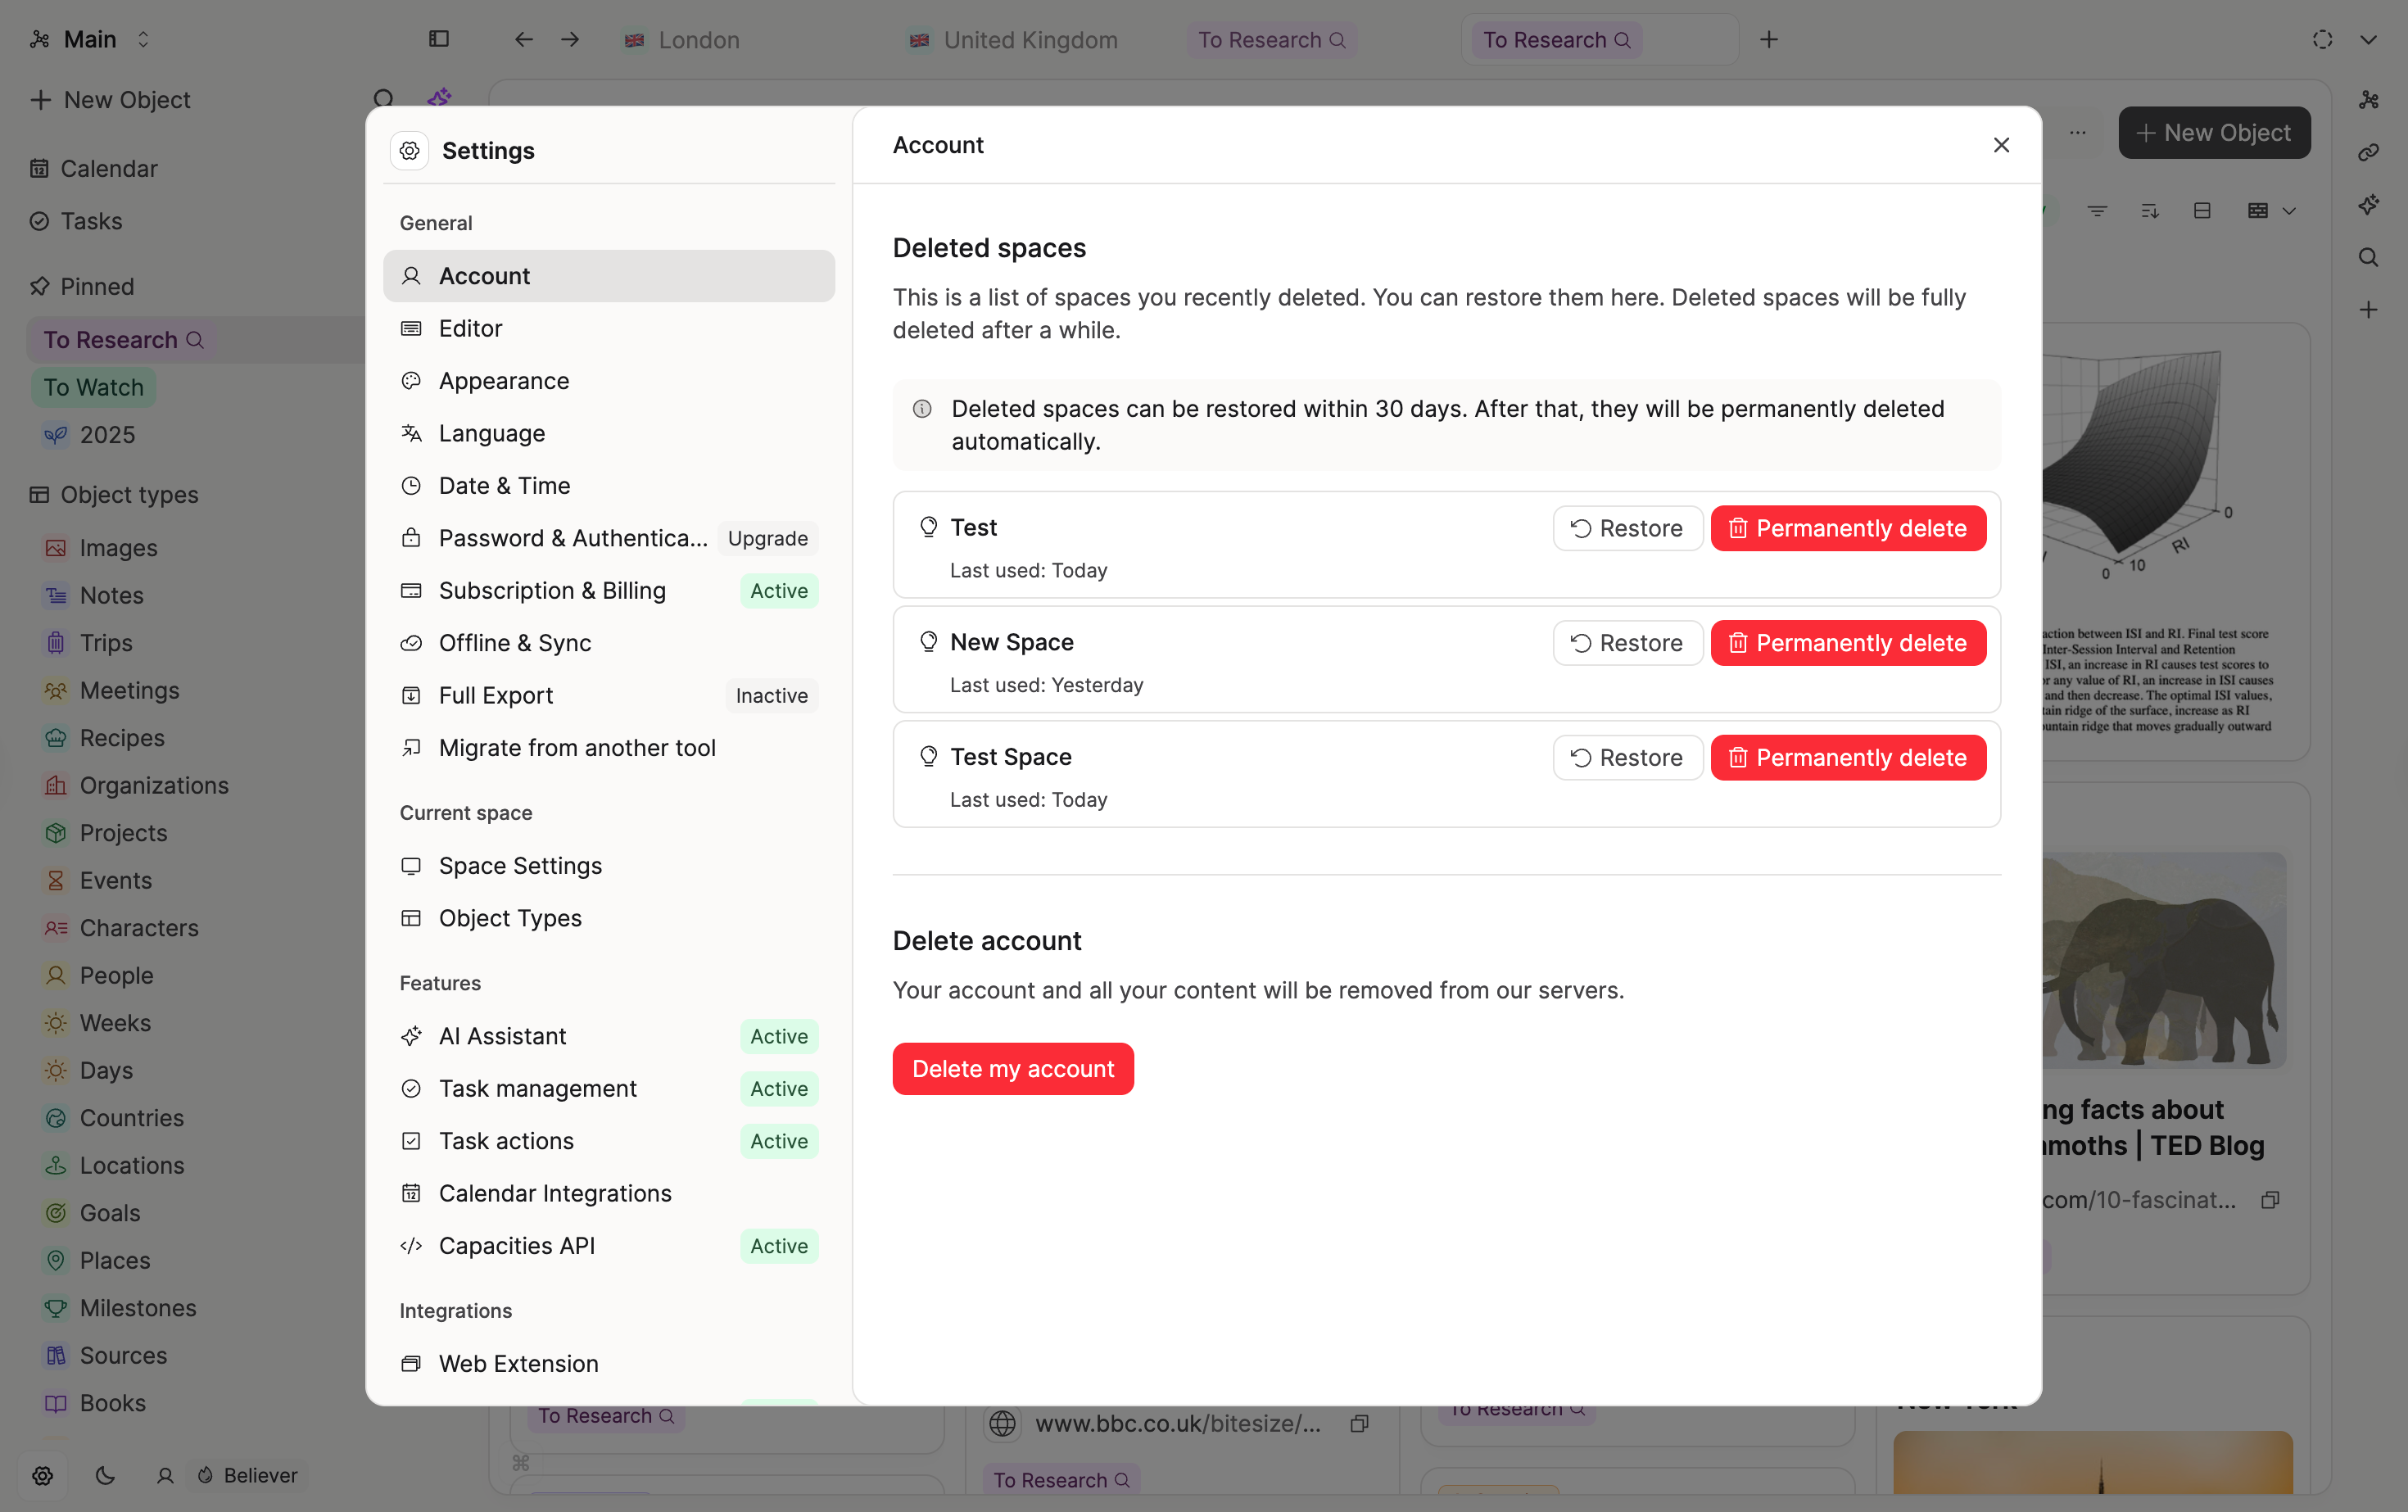
Task: Open settings gear at bottom left
Action: 42,1475
